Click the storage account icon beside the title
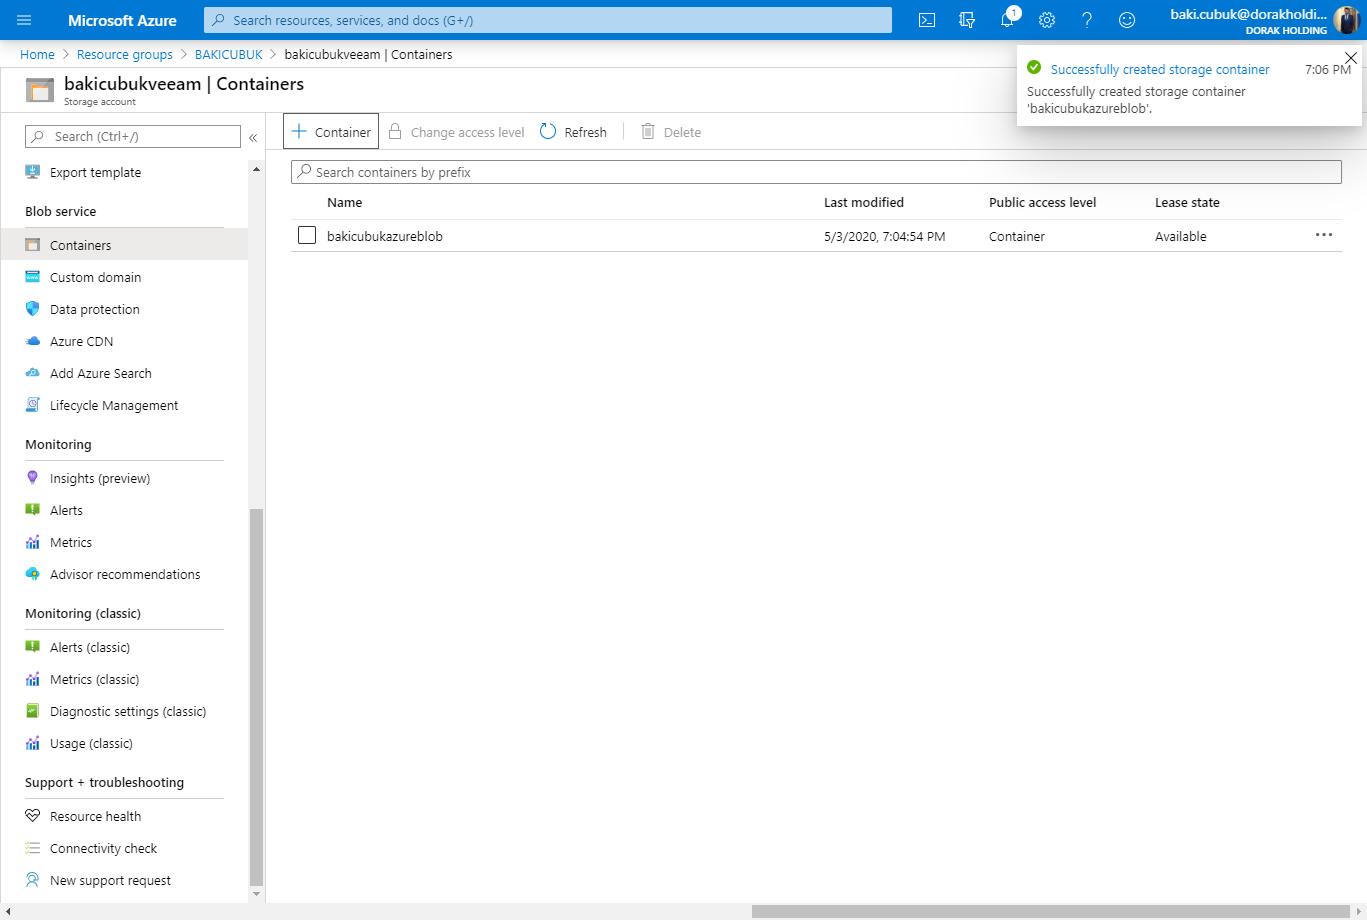 click(40, 90)
